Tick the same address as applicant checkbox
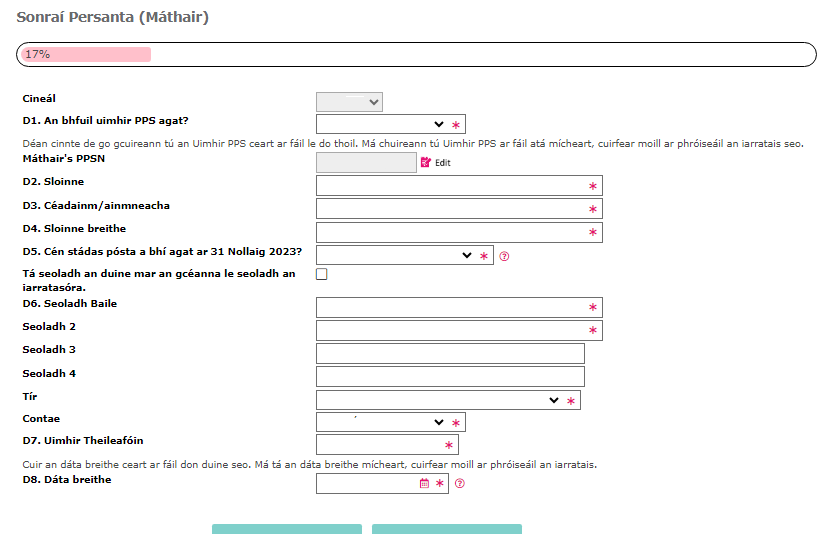 coord(322,274)
